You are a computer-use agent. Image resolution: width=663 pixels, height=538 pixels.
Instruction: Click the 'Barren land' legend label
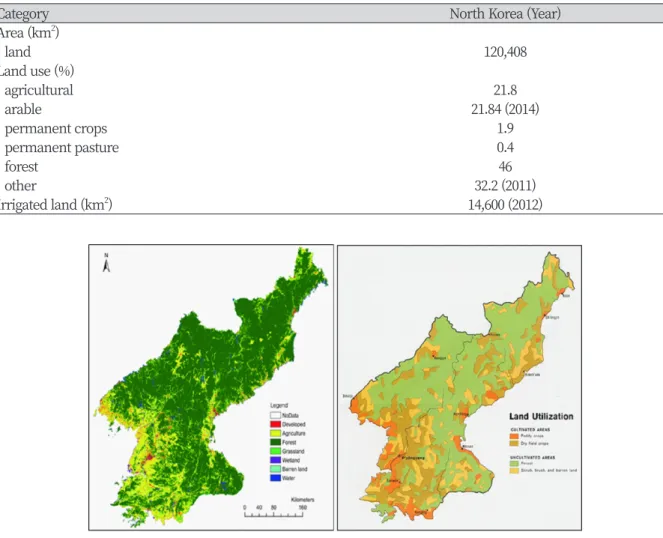(x=295, y=469)
